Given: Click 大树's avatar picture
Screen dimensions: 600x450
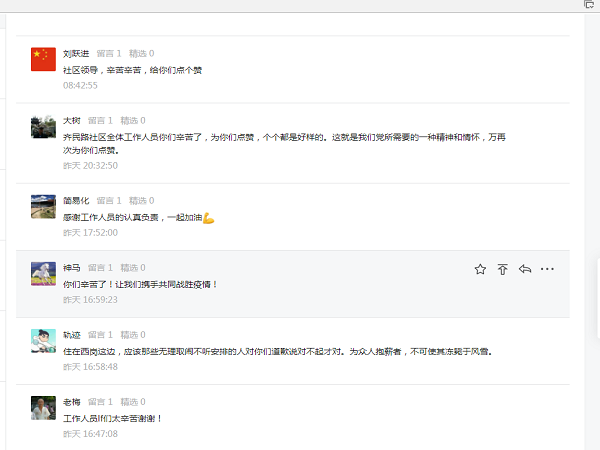Looking at the screenshot, I should pyautogui.click(x=43, y=126).
